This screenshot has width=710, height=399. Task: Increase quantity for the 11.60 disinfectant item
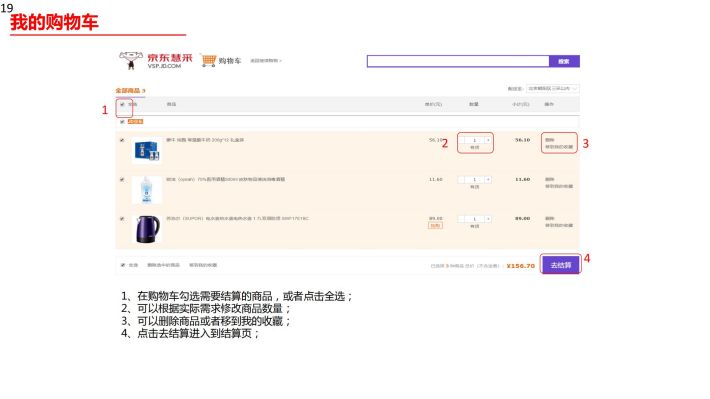pyautogui.click(x=488, y=180)
